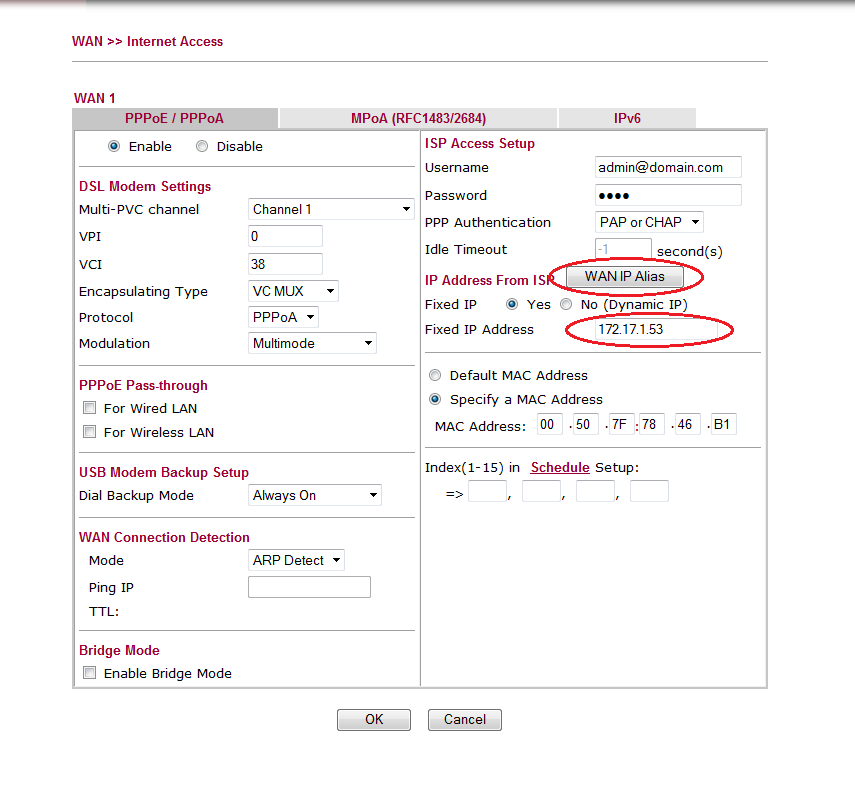Enable PPPoE Pass-through for Wired LAN
The width and height of the screenshot is (855, 796).
point(89,407)
